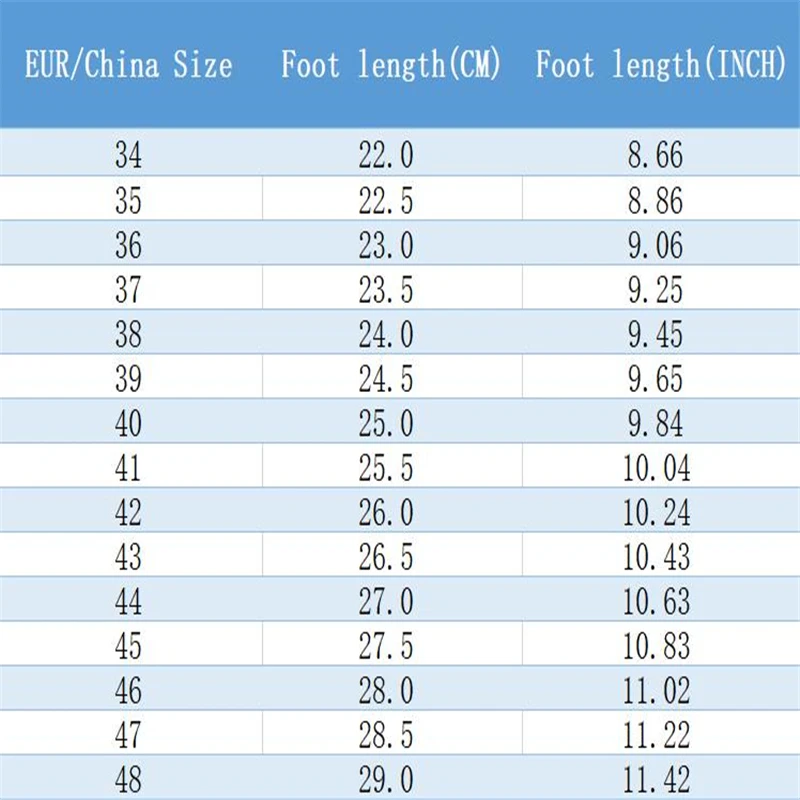Click the 8.66 inch value
The width and height of the screenshot is (800, 800).
click(x=656, y=155)
